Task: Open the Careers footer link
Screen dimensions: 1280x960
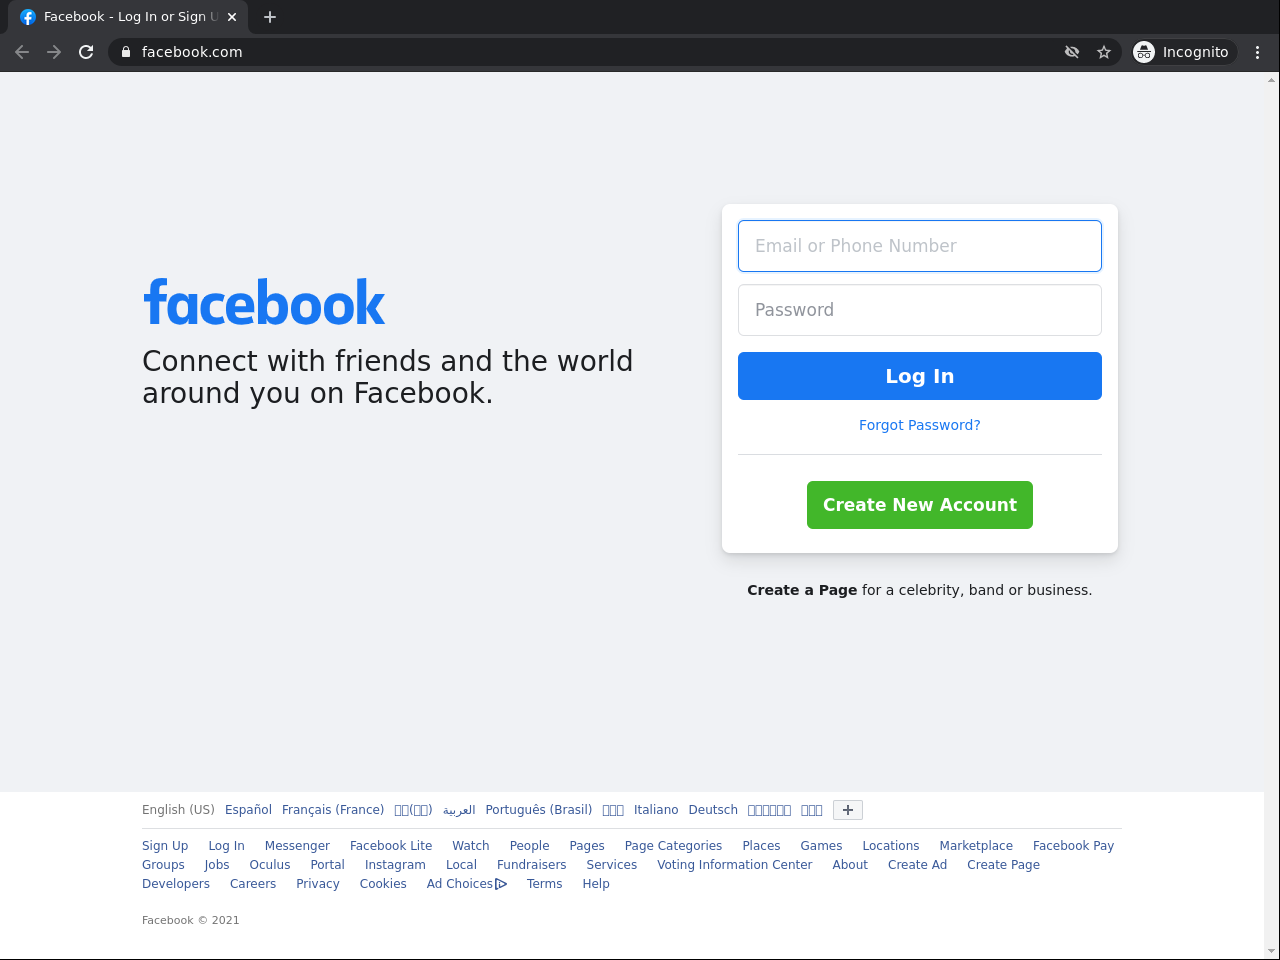Action: point(253,884)
